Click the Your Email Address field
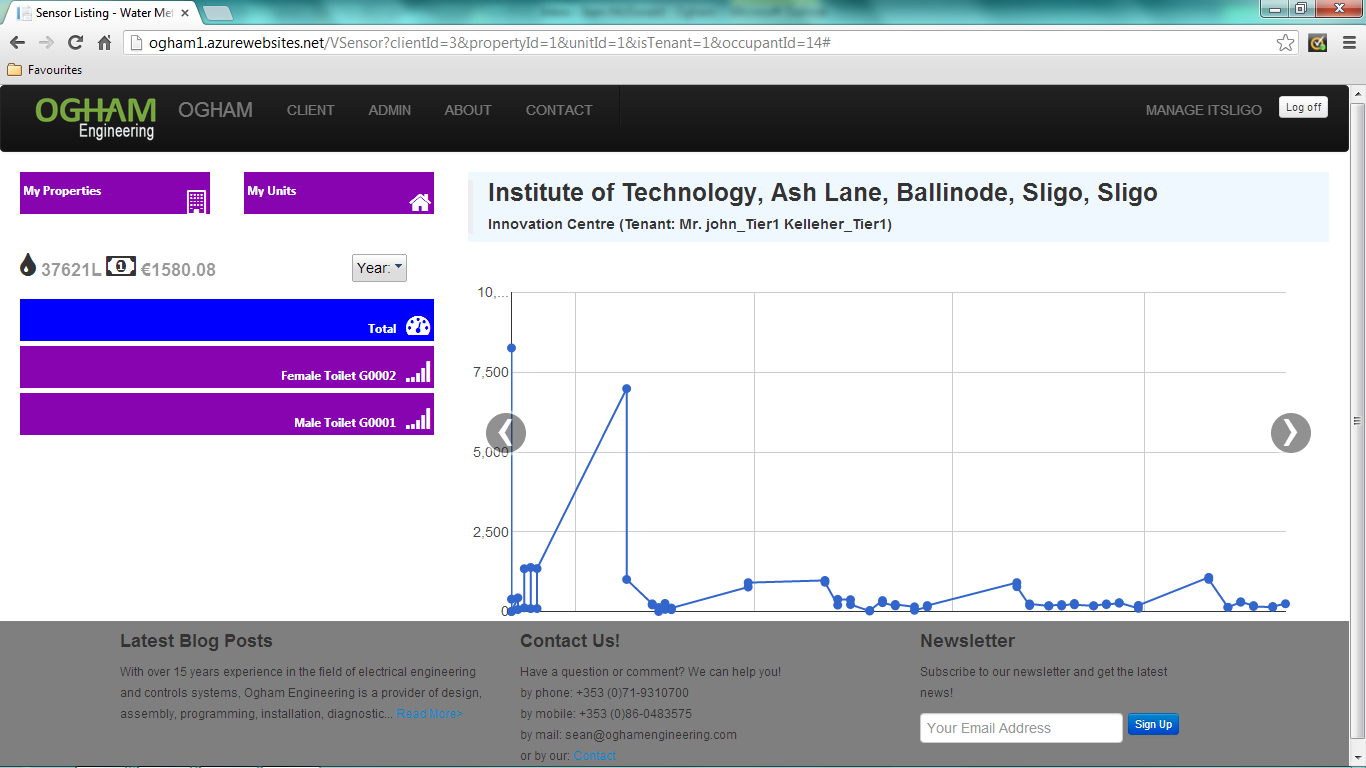The image size is (1366, 768). pos(1020,728)
